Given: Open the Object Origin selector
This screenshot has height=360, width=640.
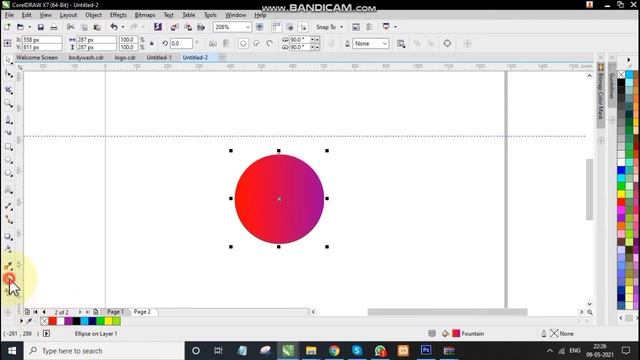Looking at the screenshot, I should click(x=7, y=43).
